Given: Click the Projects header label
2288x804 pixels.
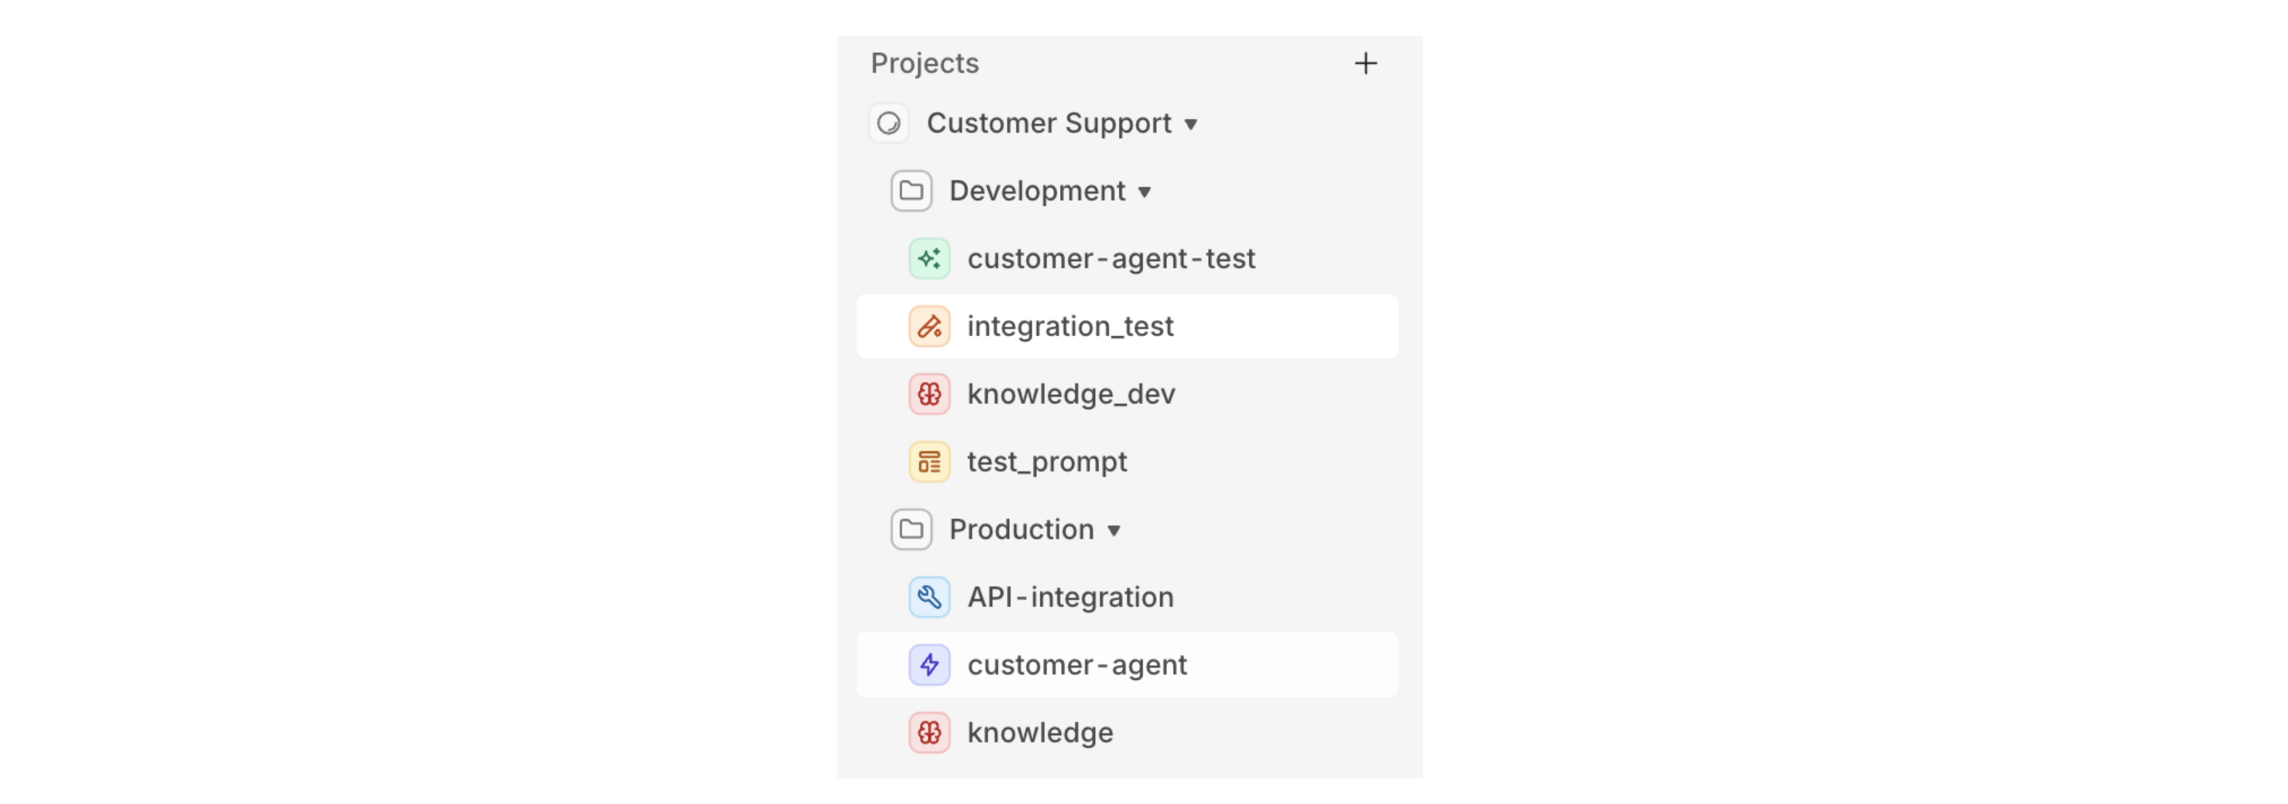Looking at the screenshot, I should pyautogui.click(x=924, y=64).
